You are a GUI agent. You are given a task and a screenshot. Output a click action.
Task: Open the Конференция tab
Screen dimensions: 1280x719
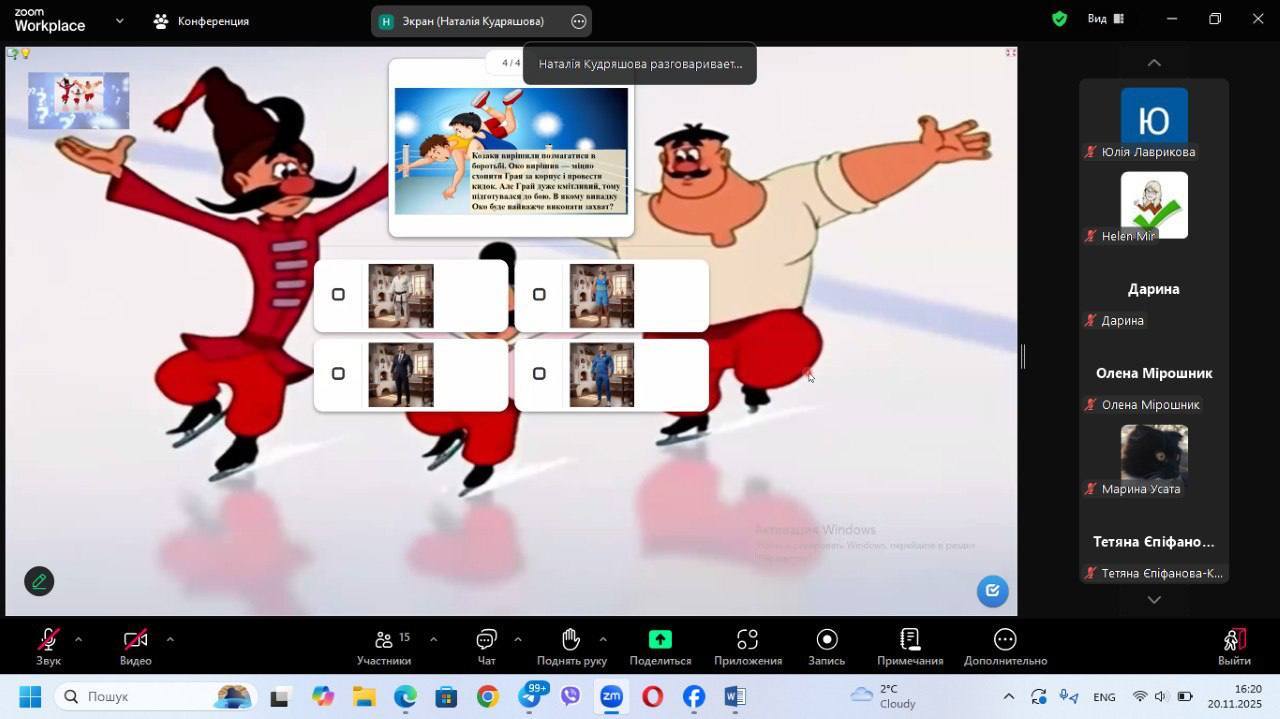click(x=202, y=21)
